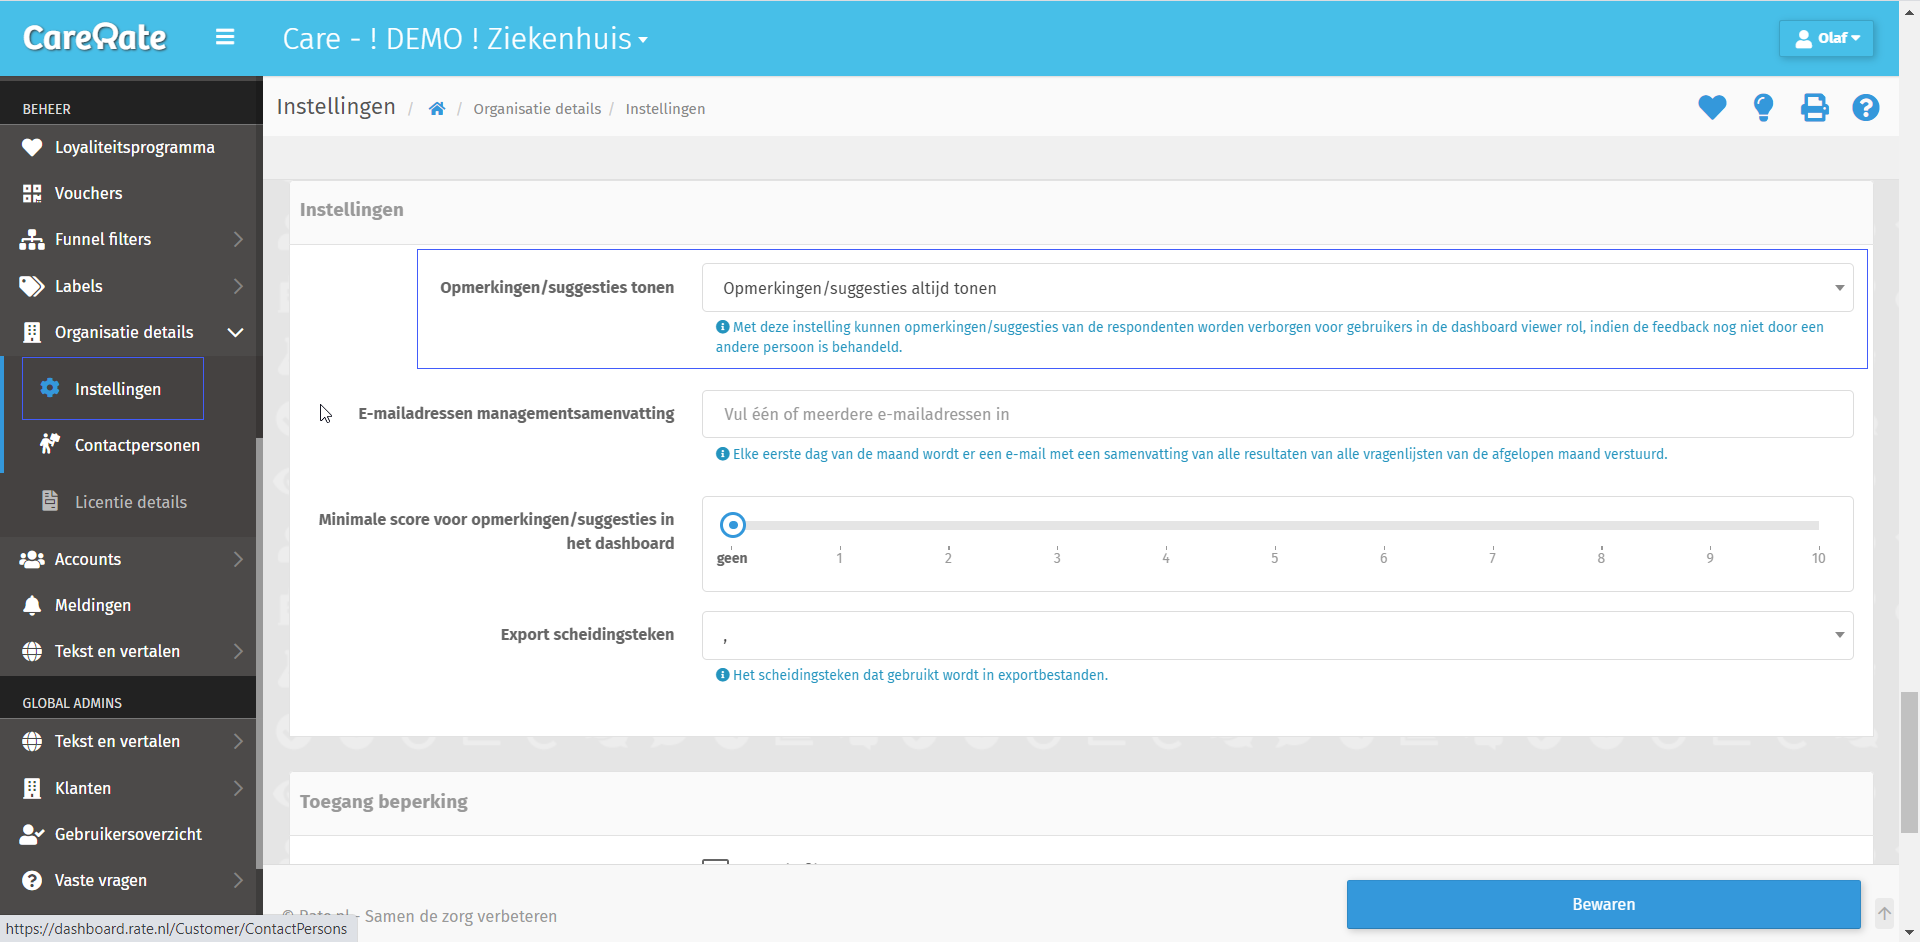Click the info icon under Export scheidingsteken

coord(722,675)
